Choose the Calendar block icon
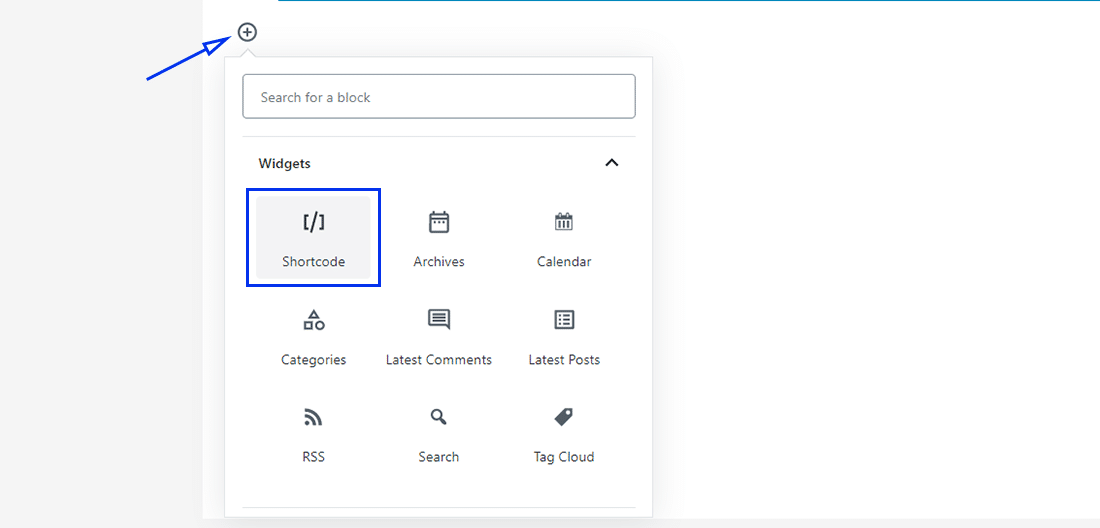 click(x=564, y=222)
